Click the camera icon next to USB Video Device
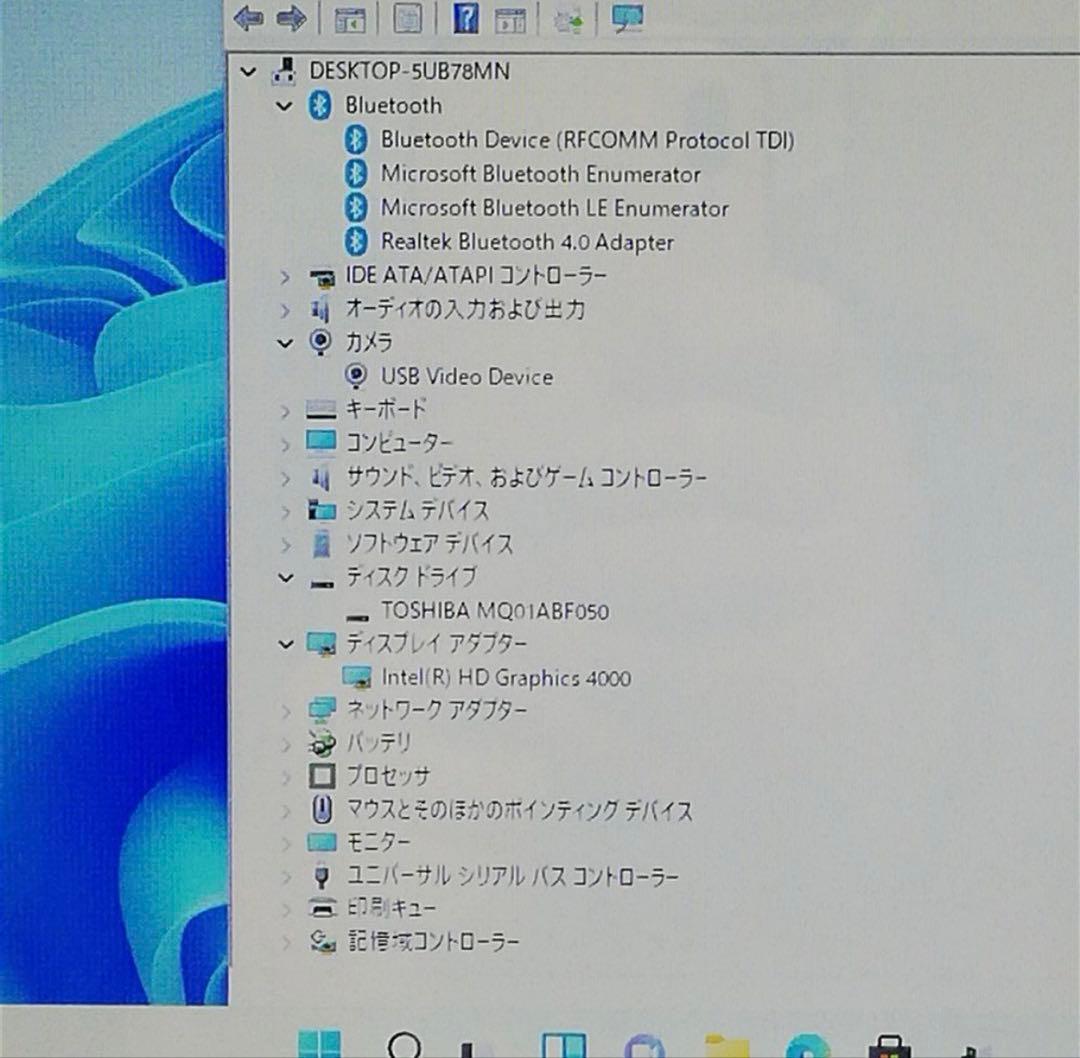 pyautogui.click(x=356, y=376)
